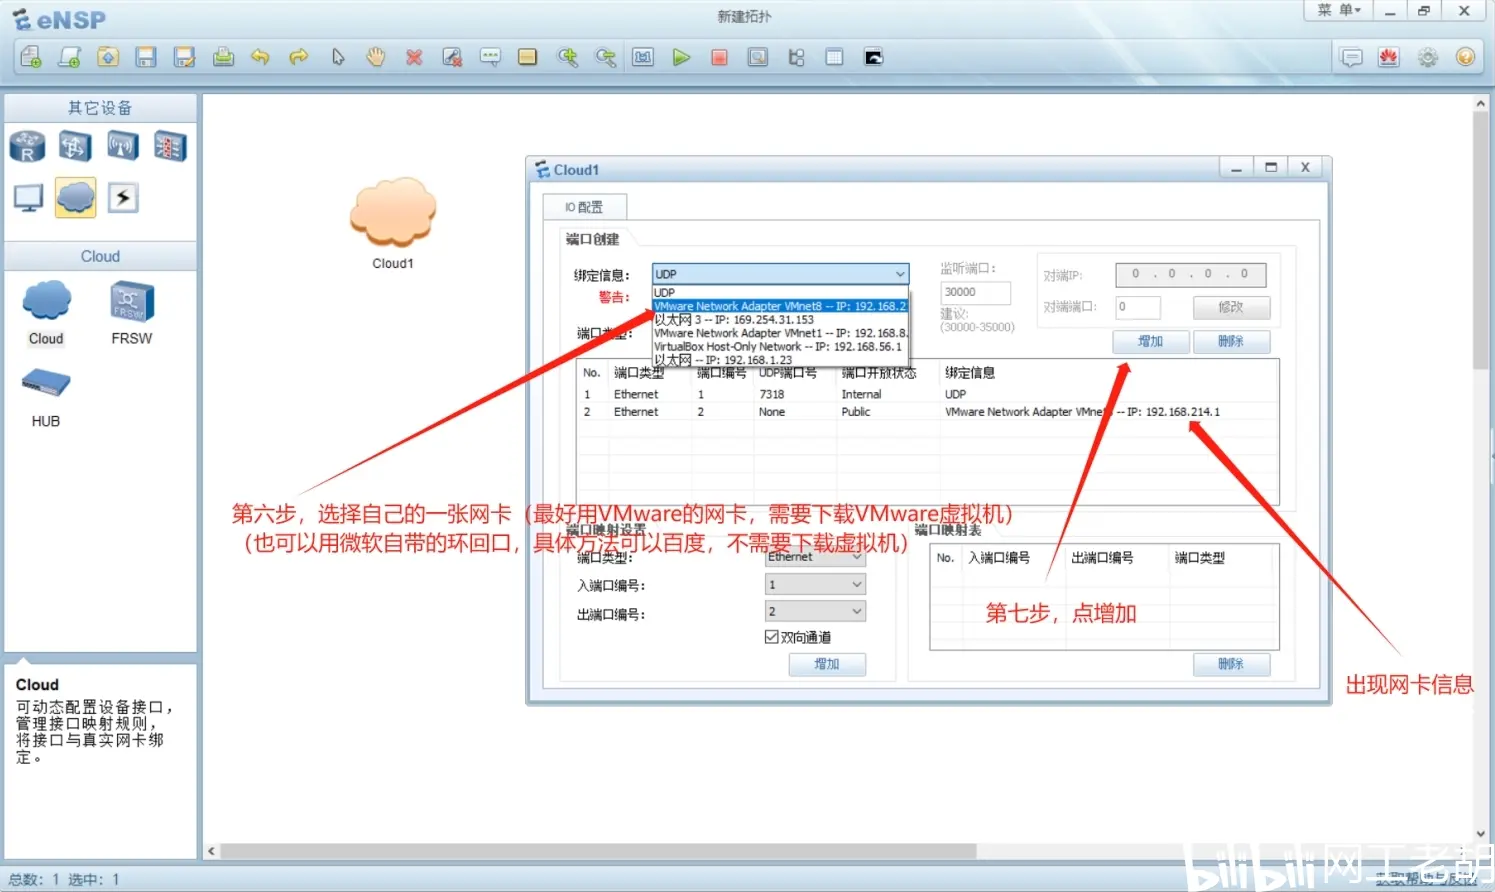1495x892 pixels.
Task: Select the arrow pointer tool
Action: click(338, 57)
